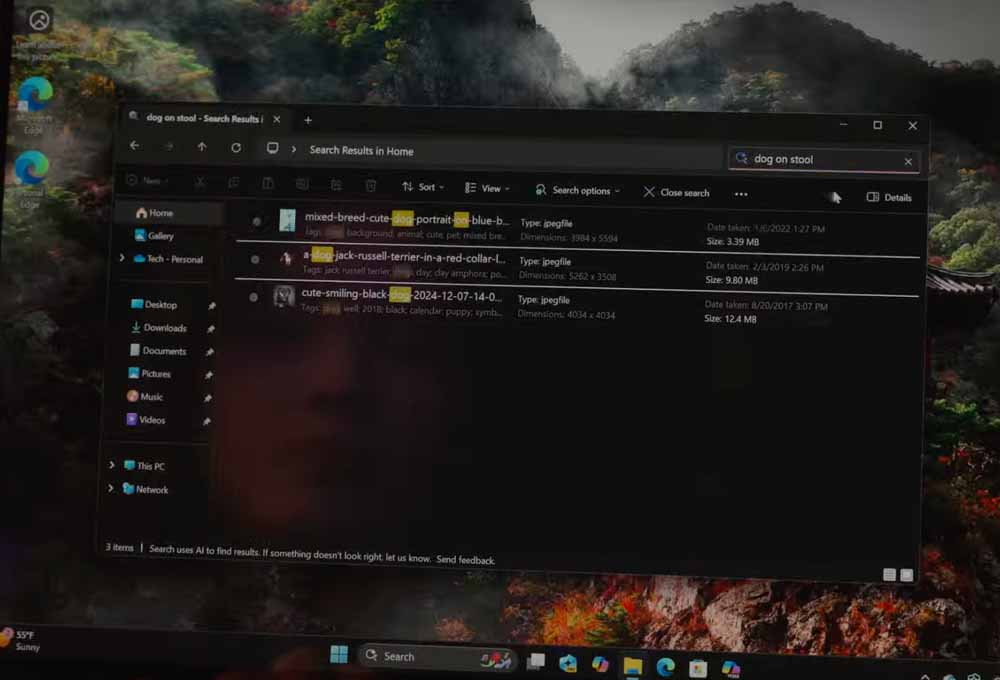Expand the This PC tree node

pos(111,465)
